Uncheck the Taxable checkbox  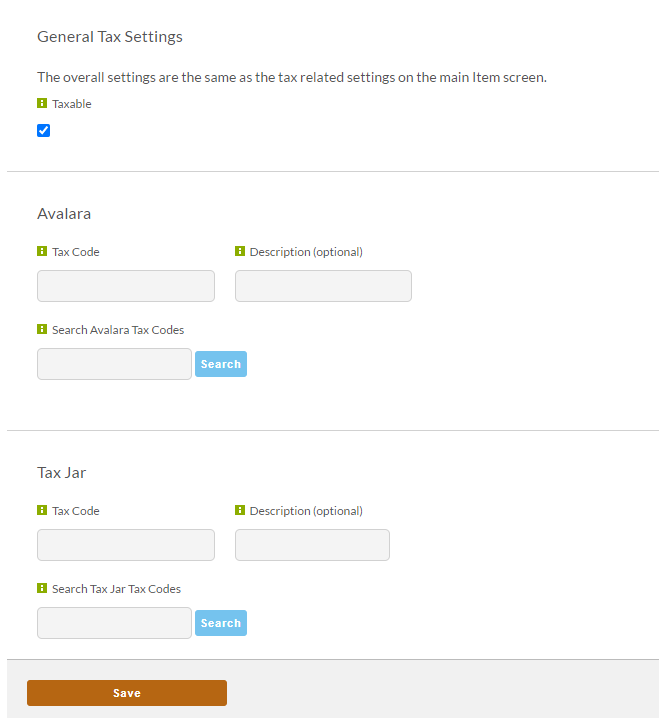coord(44,131)
